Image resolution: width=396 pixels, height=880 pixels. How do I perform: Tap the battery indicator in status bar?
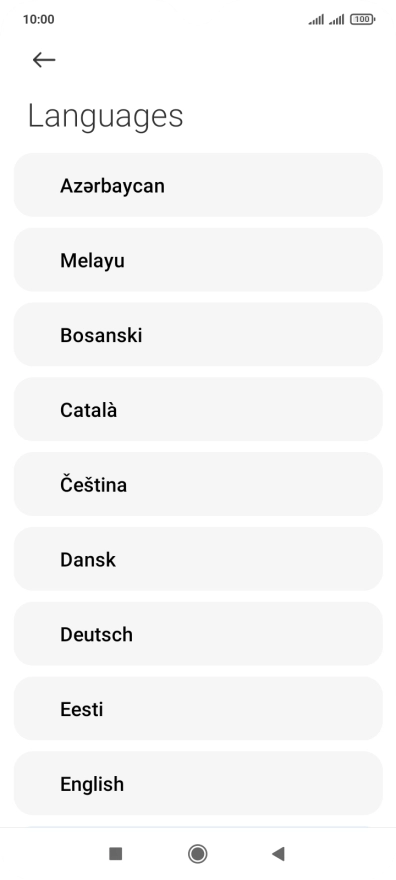362,20
